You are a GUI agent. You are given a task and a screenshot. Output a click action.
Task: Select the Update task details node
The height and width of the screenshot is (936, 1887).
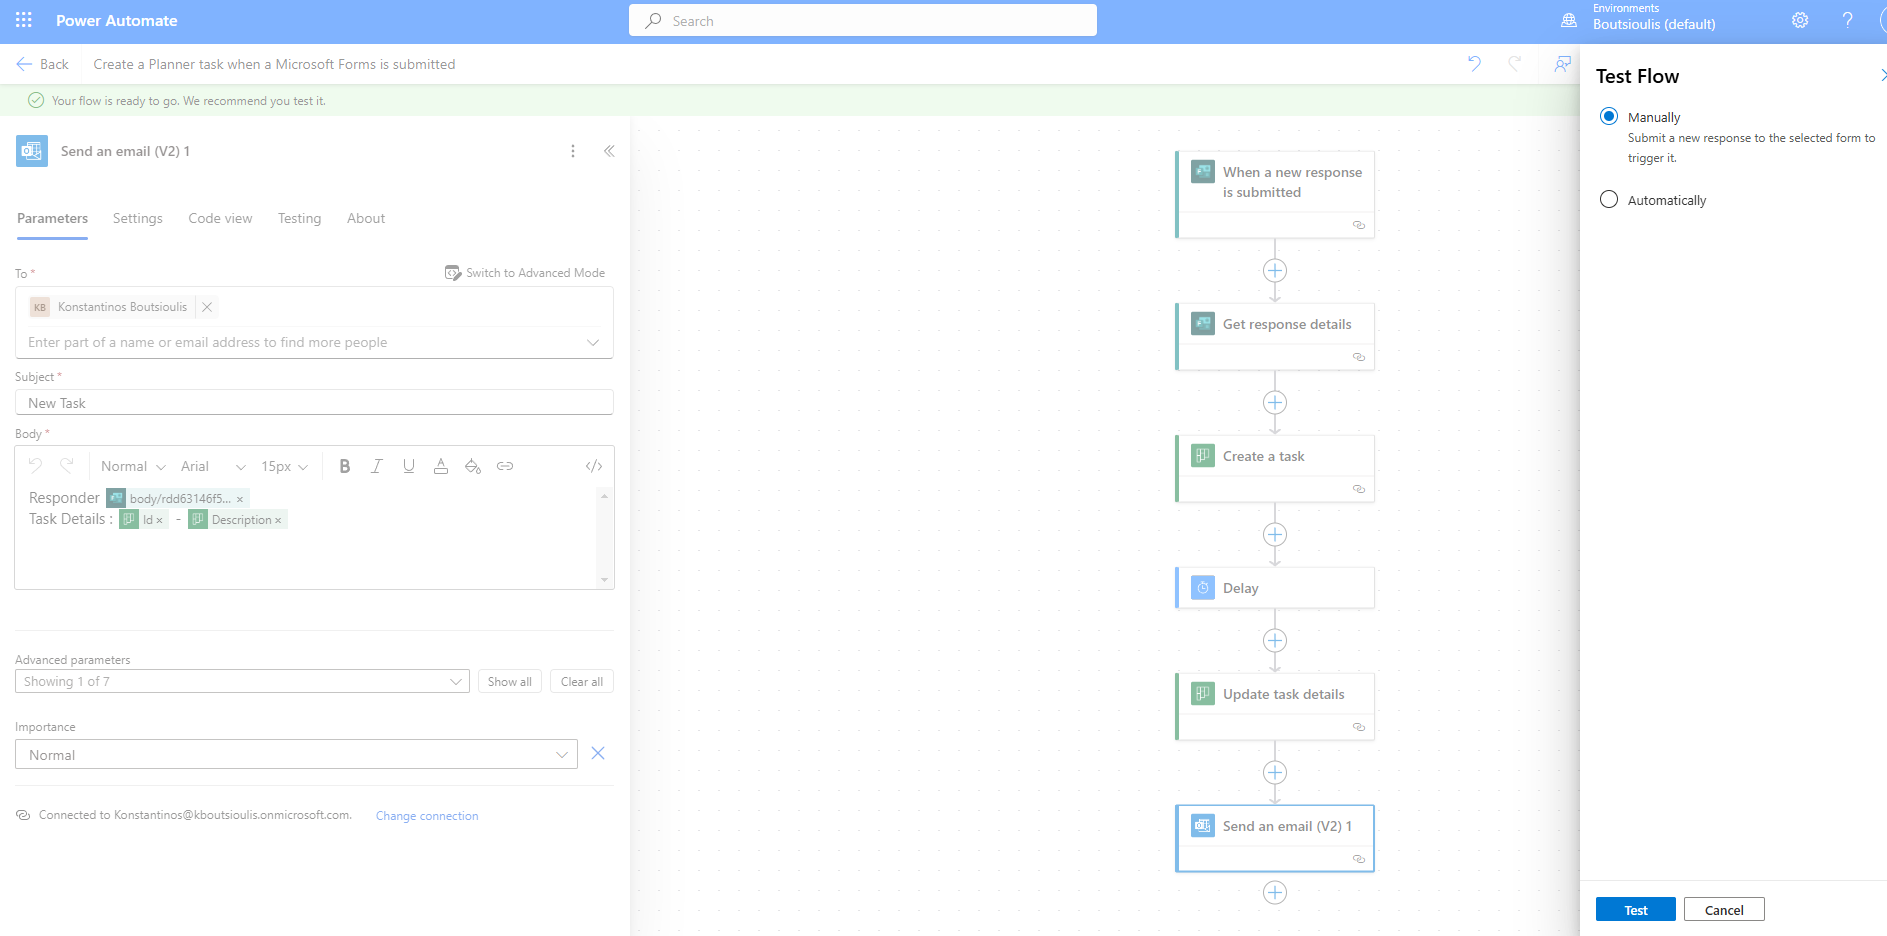(1275, 707)
